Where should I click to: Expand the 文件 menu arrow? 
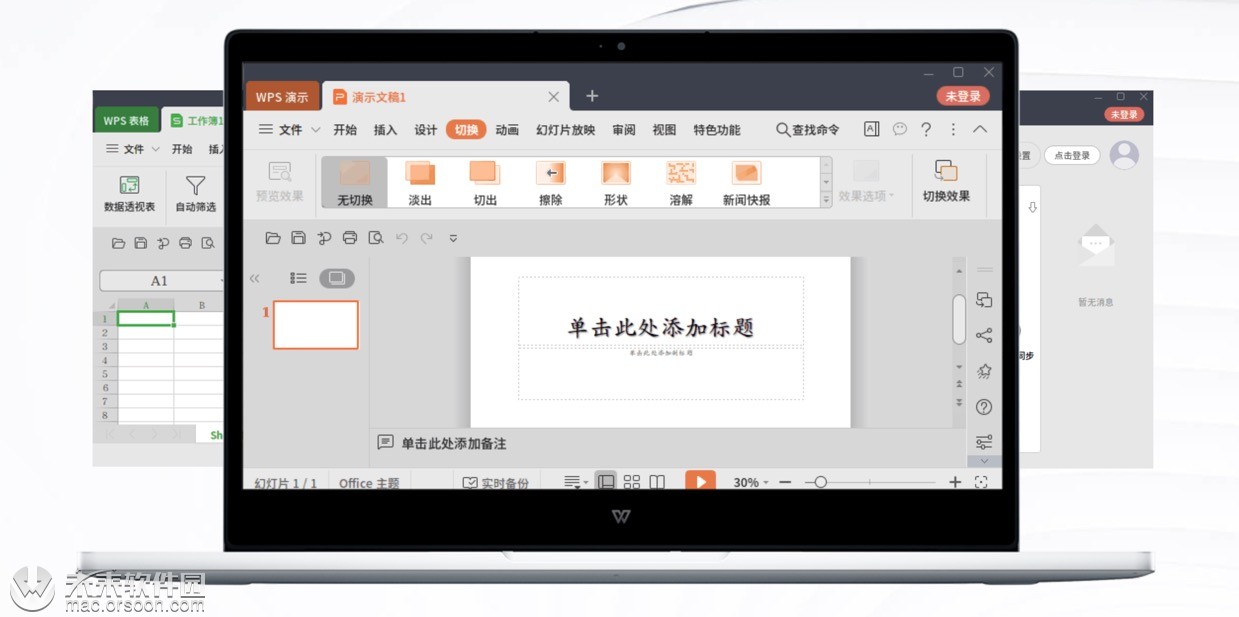click(316, 130)
